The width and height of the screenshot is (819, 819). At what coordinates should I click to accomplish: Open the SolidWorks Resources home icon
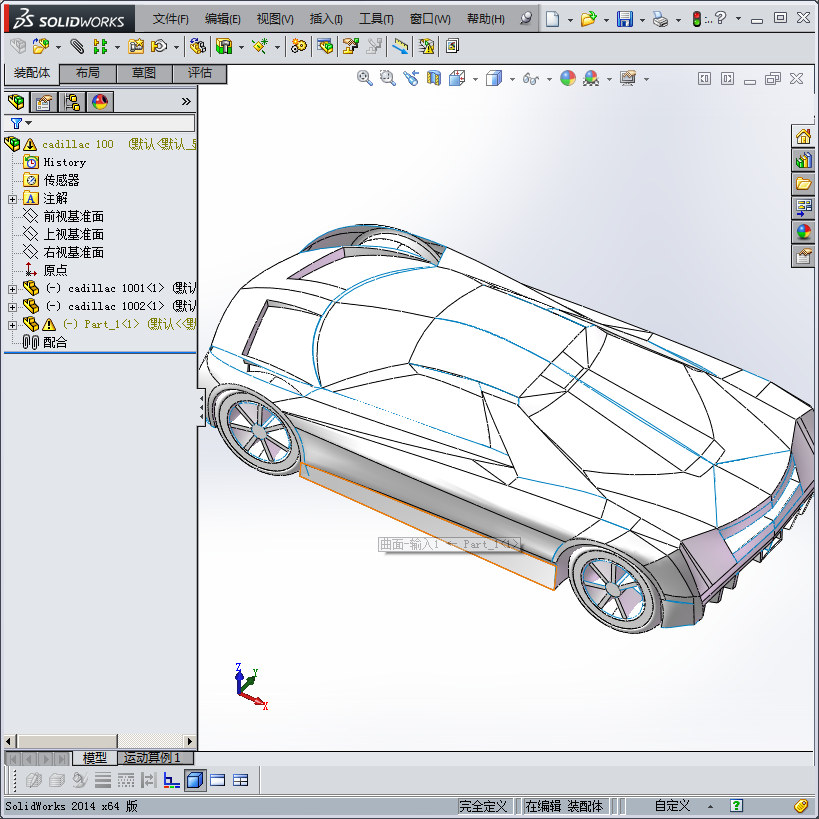[x=804, y=137]
